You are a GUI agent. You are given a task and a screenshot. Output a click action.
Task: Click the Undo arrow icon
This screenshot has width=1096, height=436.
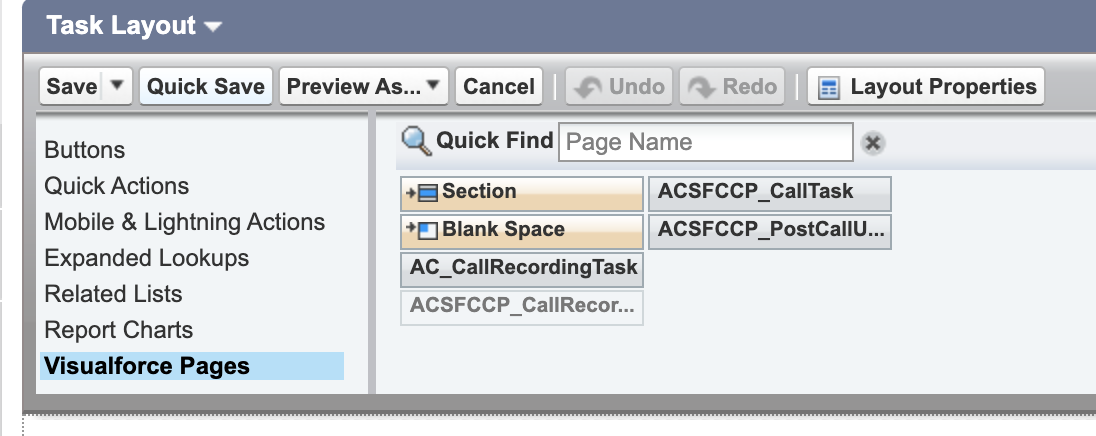tap(588, 87)
